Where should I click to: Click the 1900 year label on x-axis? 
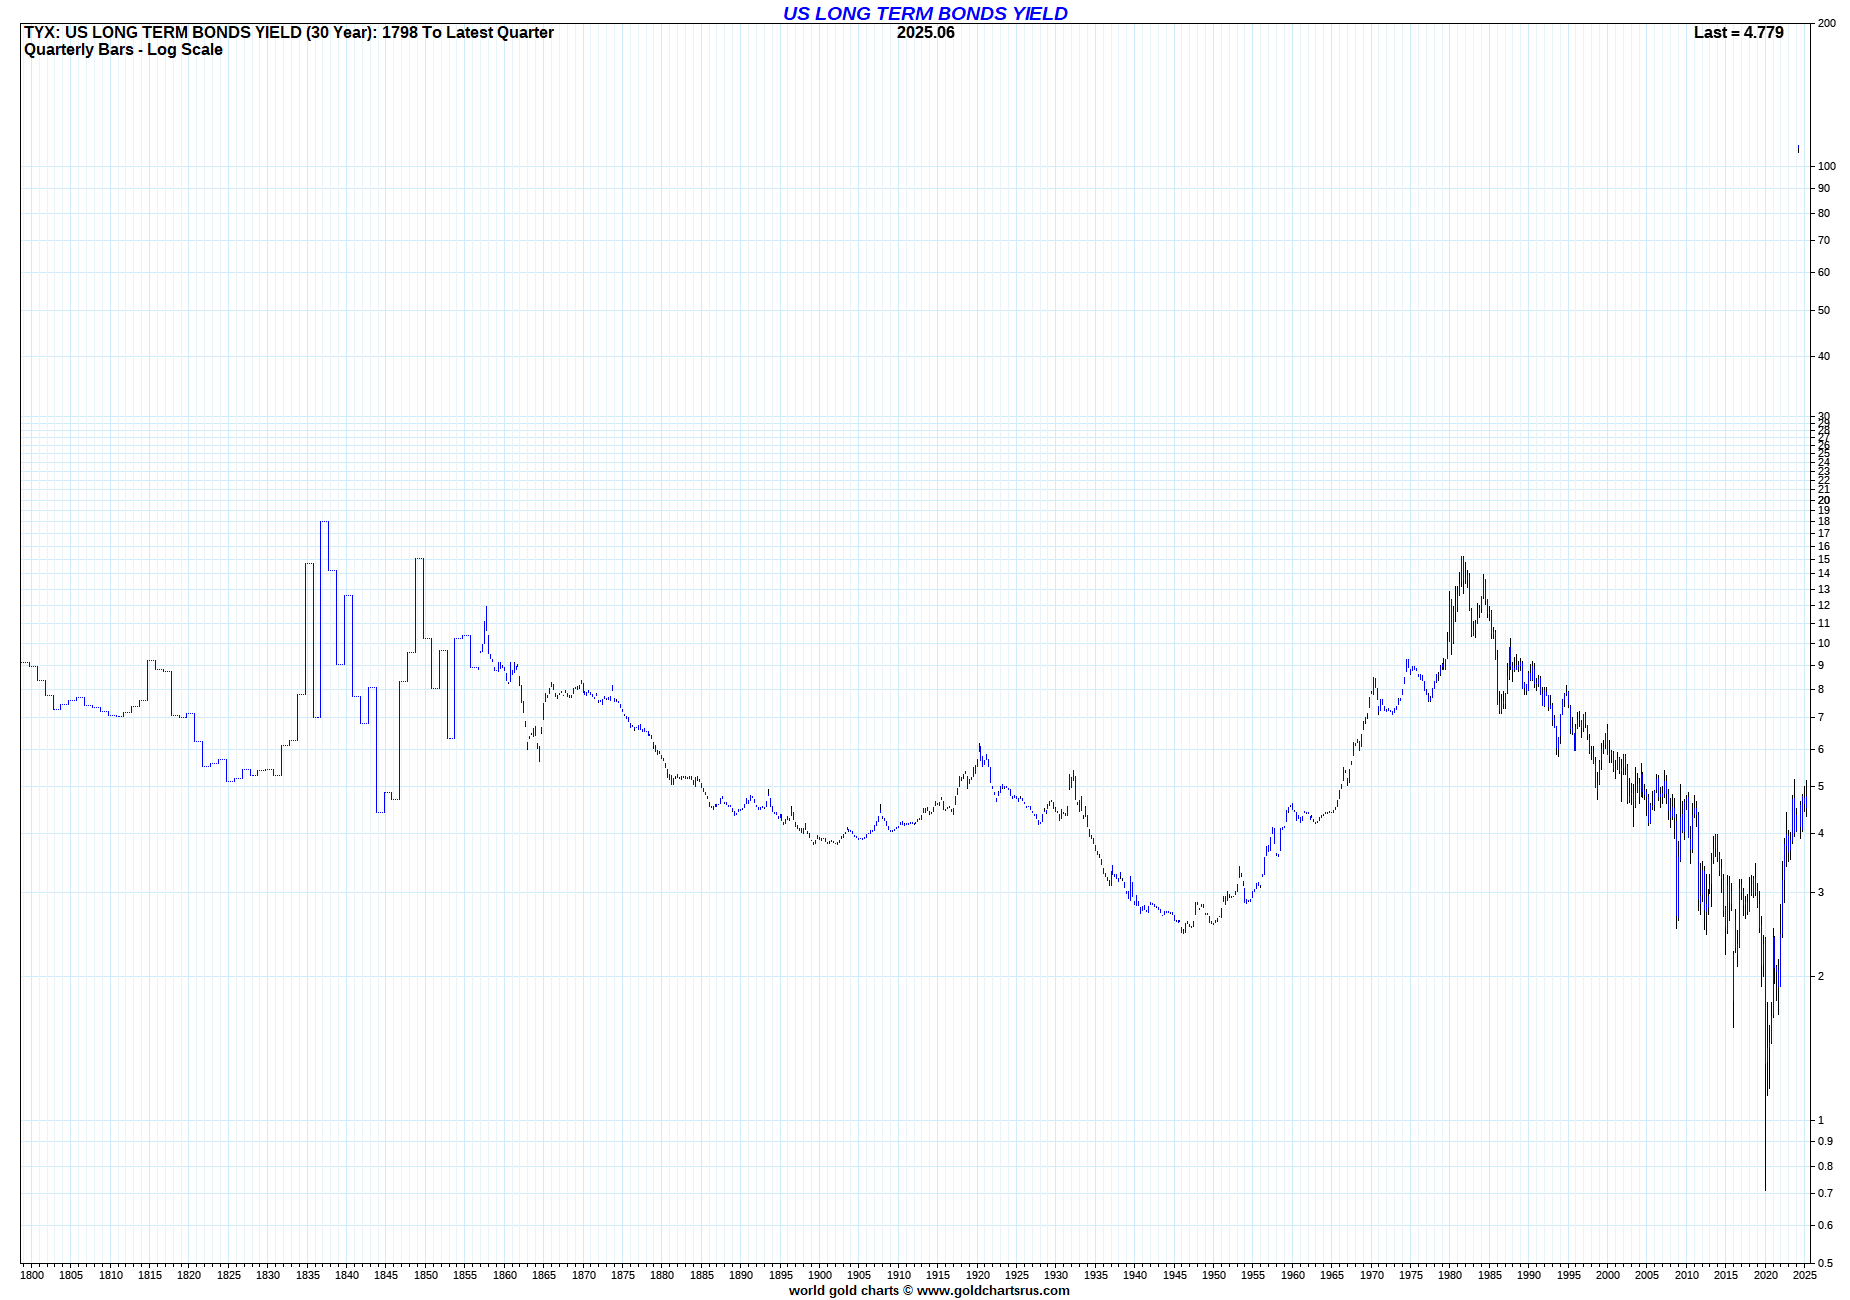(820, 1275)
